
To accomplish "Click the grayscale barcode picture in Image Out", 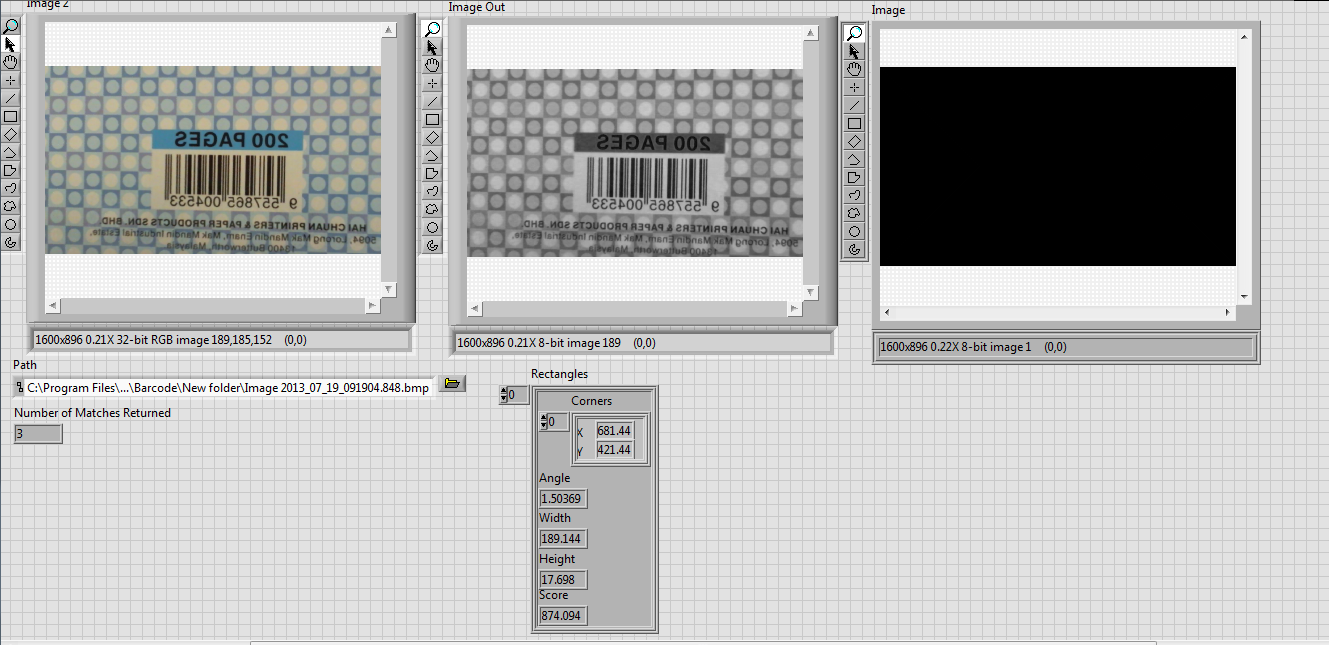I will point(635,162).
